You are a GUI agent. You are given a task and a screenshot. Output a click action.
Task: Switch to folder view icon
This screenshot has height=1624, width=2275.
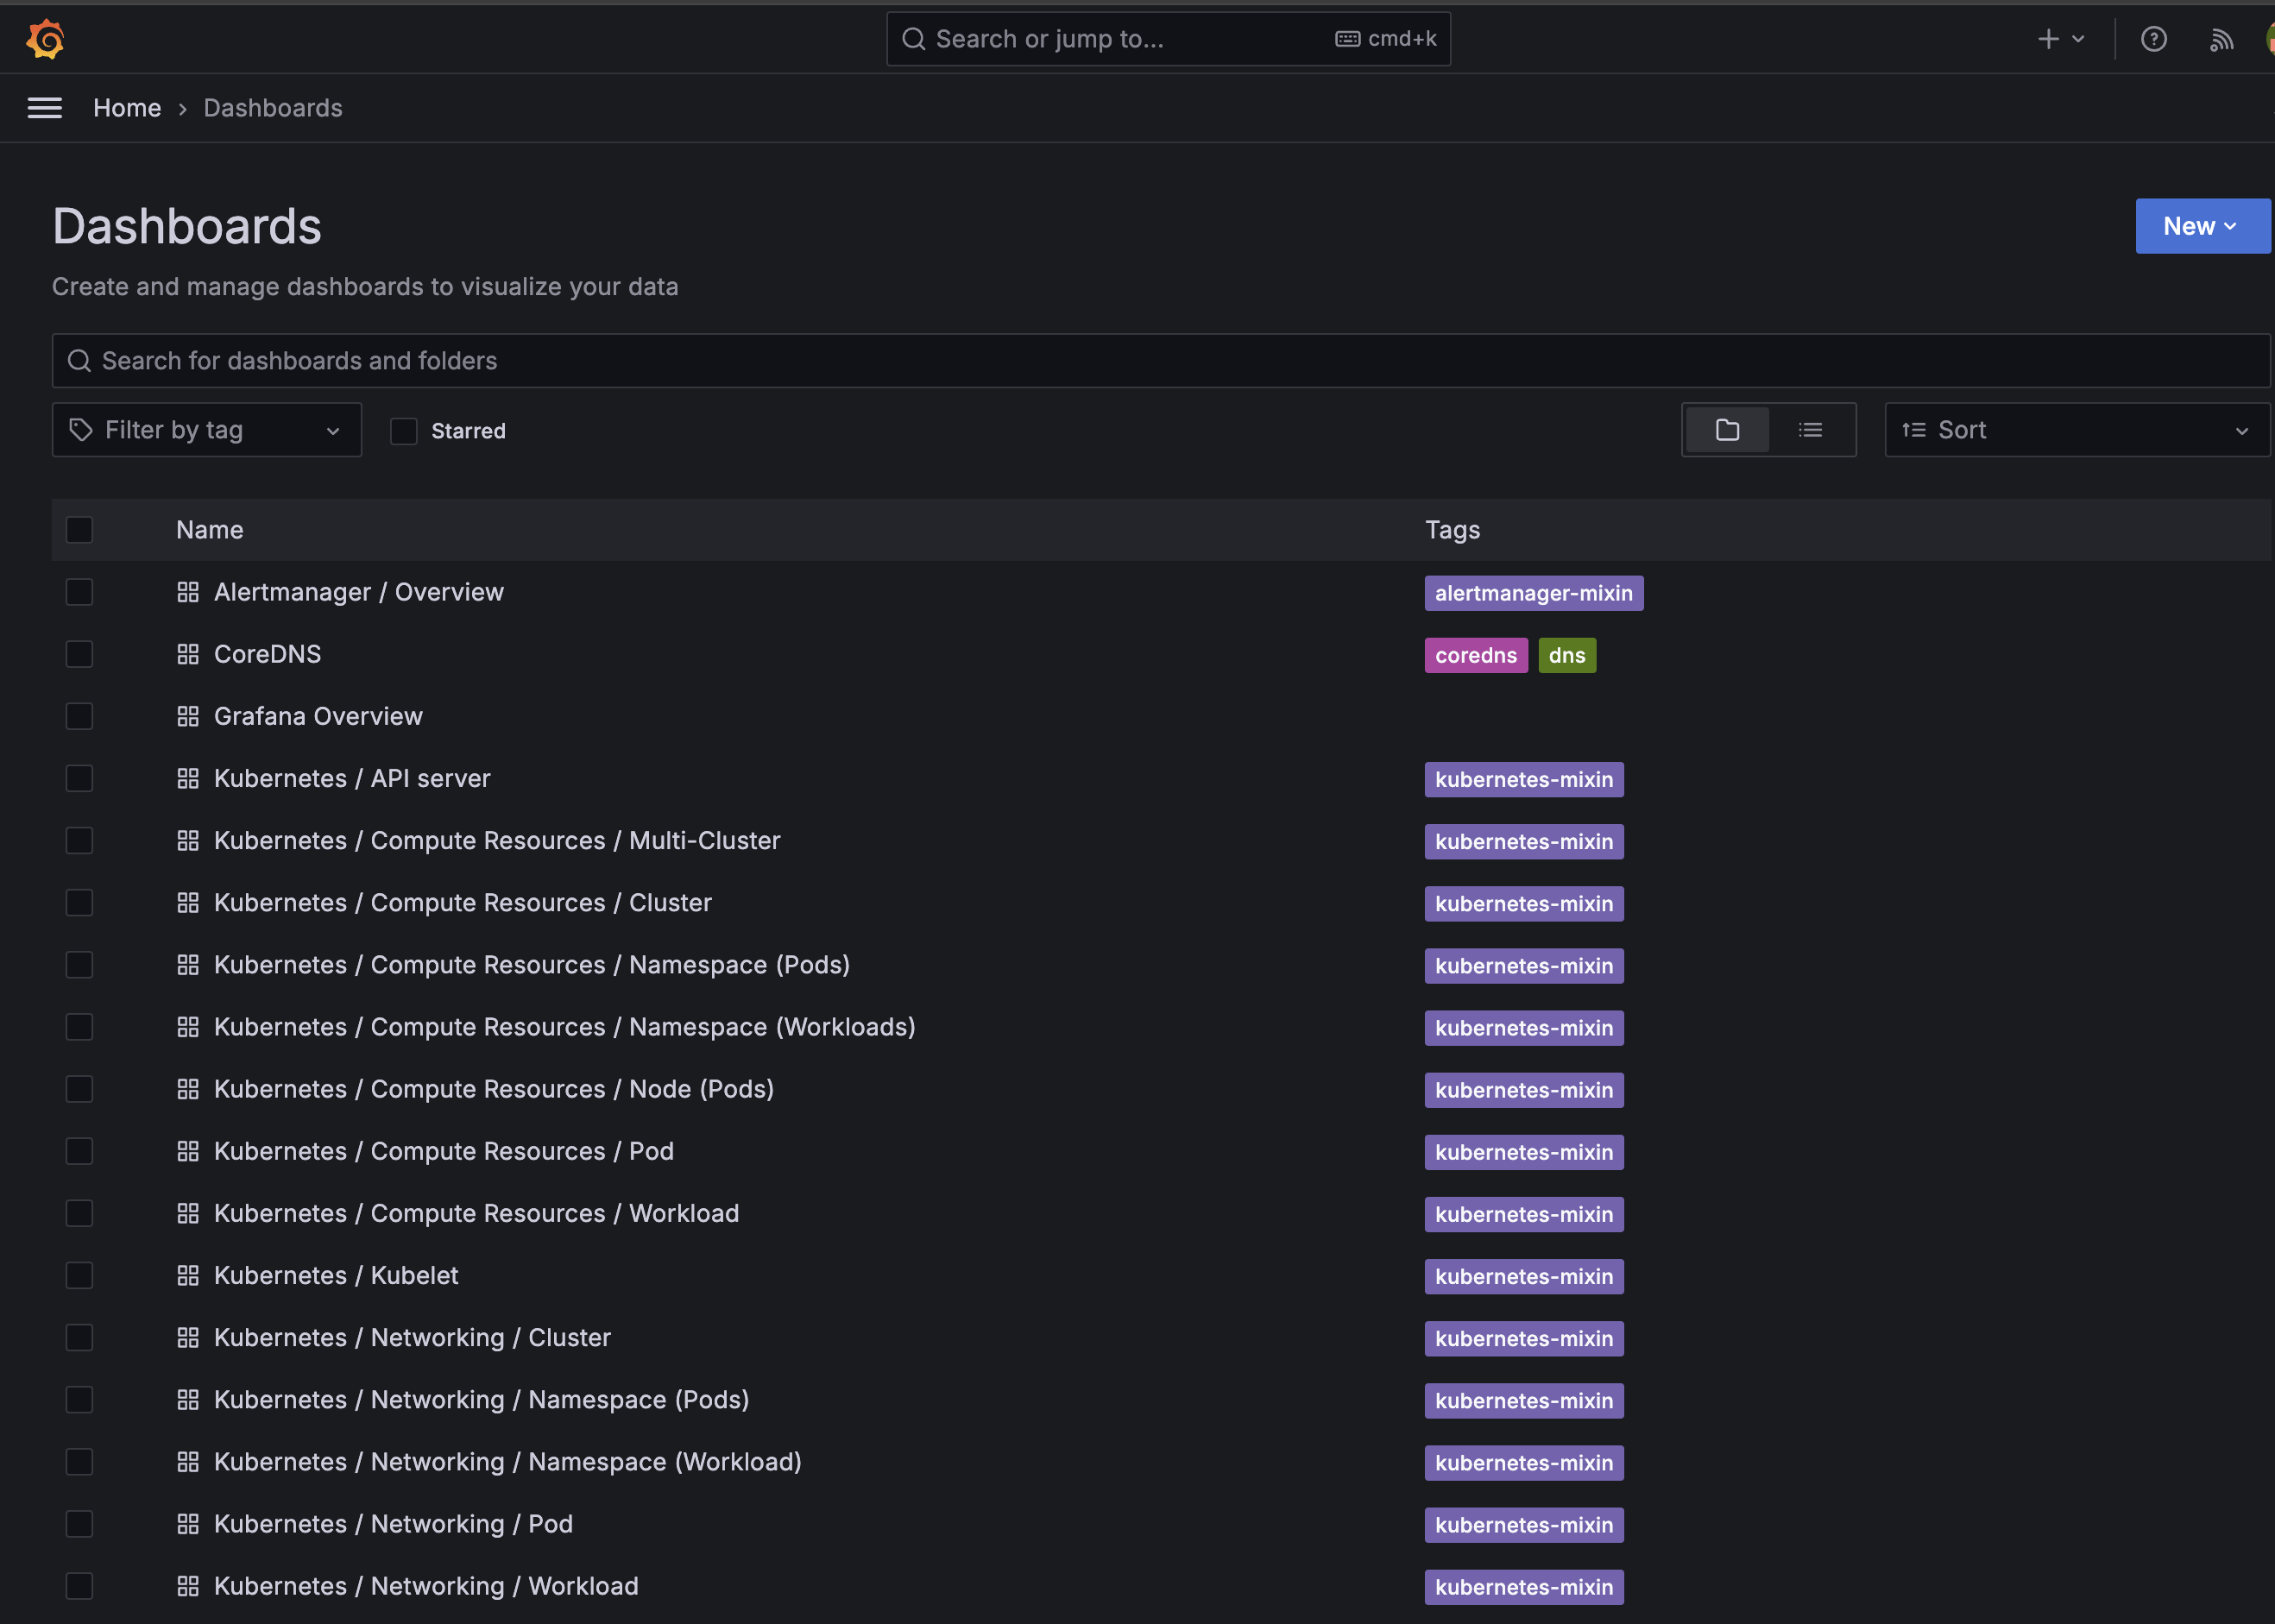[x=1727, y=430]
